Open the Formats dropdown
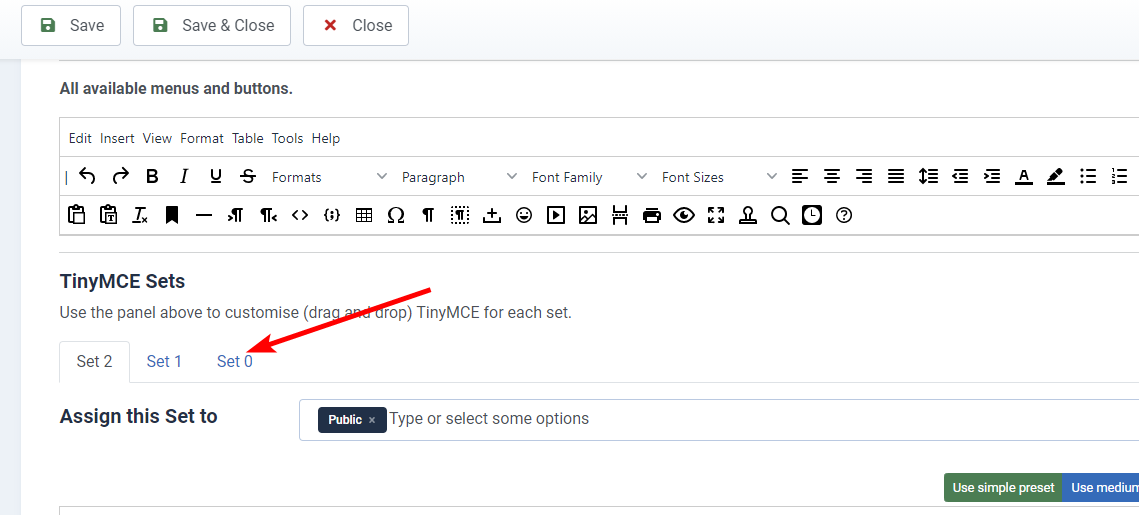This screenshot has height=515, width=1139. [x=329, y=177]
